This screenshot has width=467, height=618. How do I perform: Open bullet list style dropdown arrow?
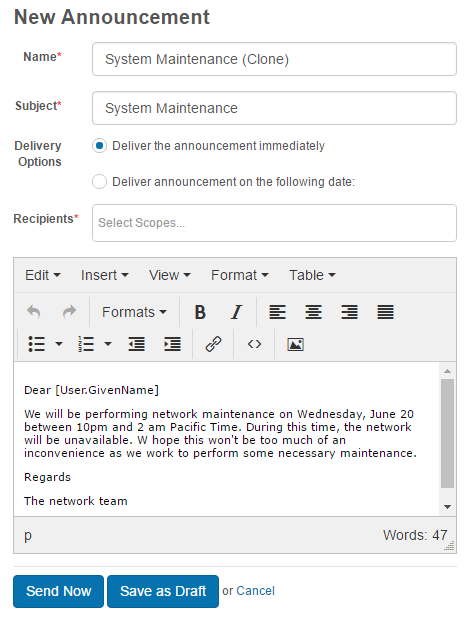pos(59,344)
